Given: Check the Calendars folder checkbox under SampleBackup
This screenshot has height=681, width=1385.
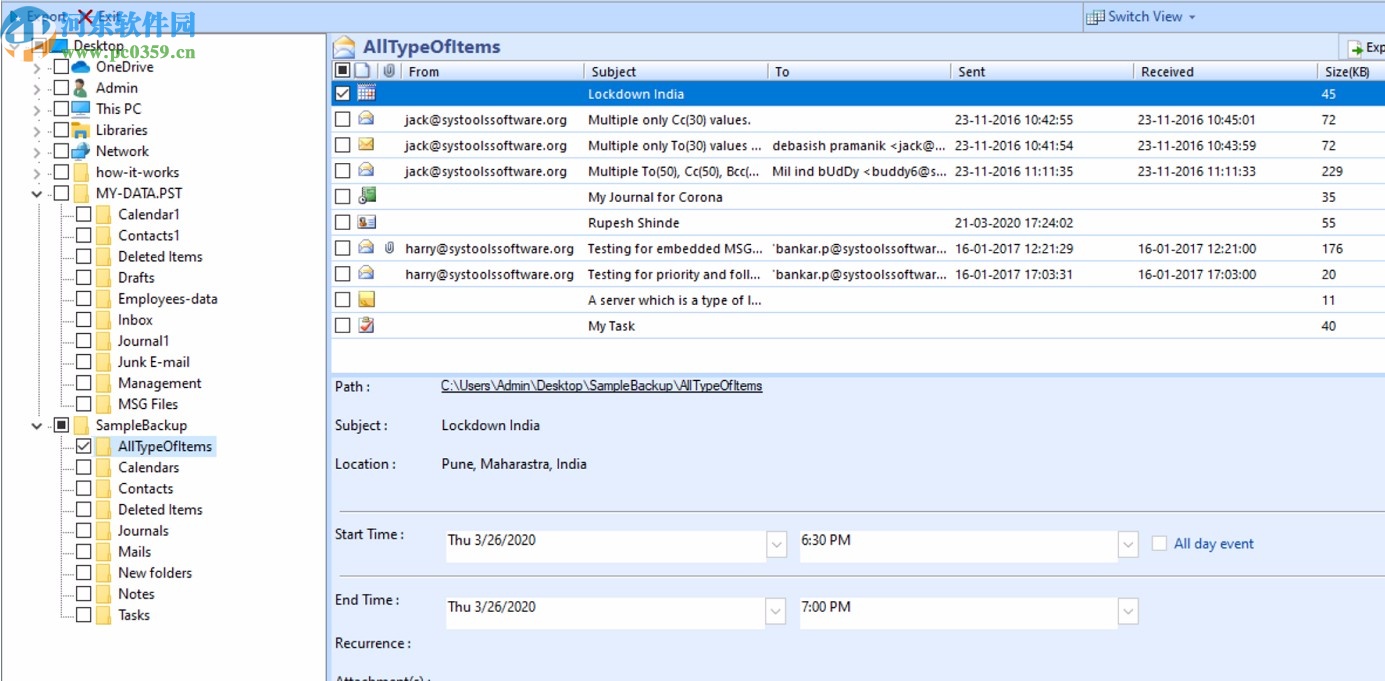Looking at the screenshot, I should pos(84,467).
